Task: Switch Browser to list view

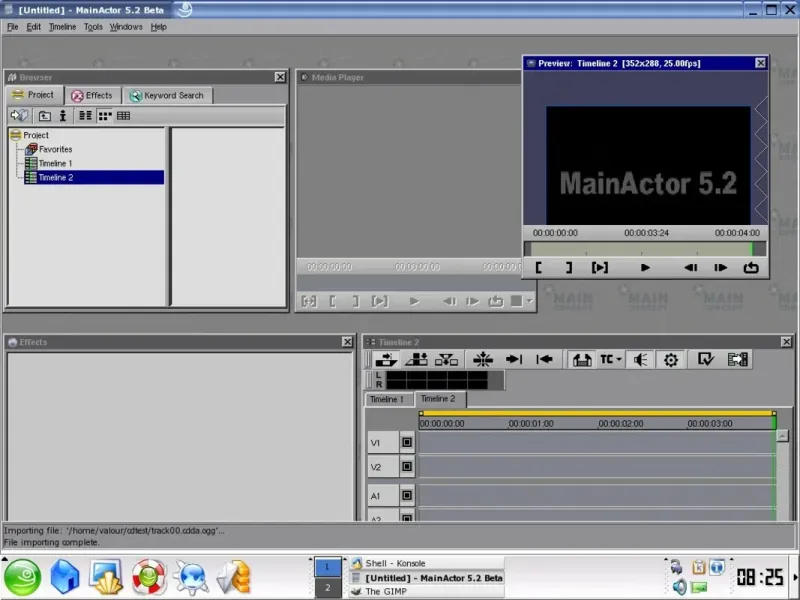Action: pyautogui.click(x=85, y=116)
